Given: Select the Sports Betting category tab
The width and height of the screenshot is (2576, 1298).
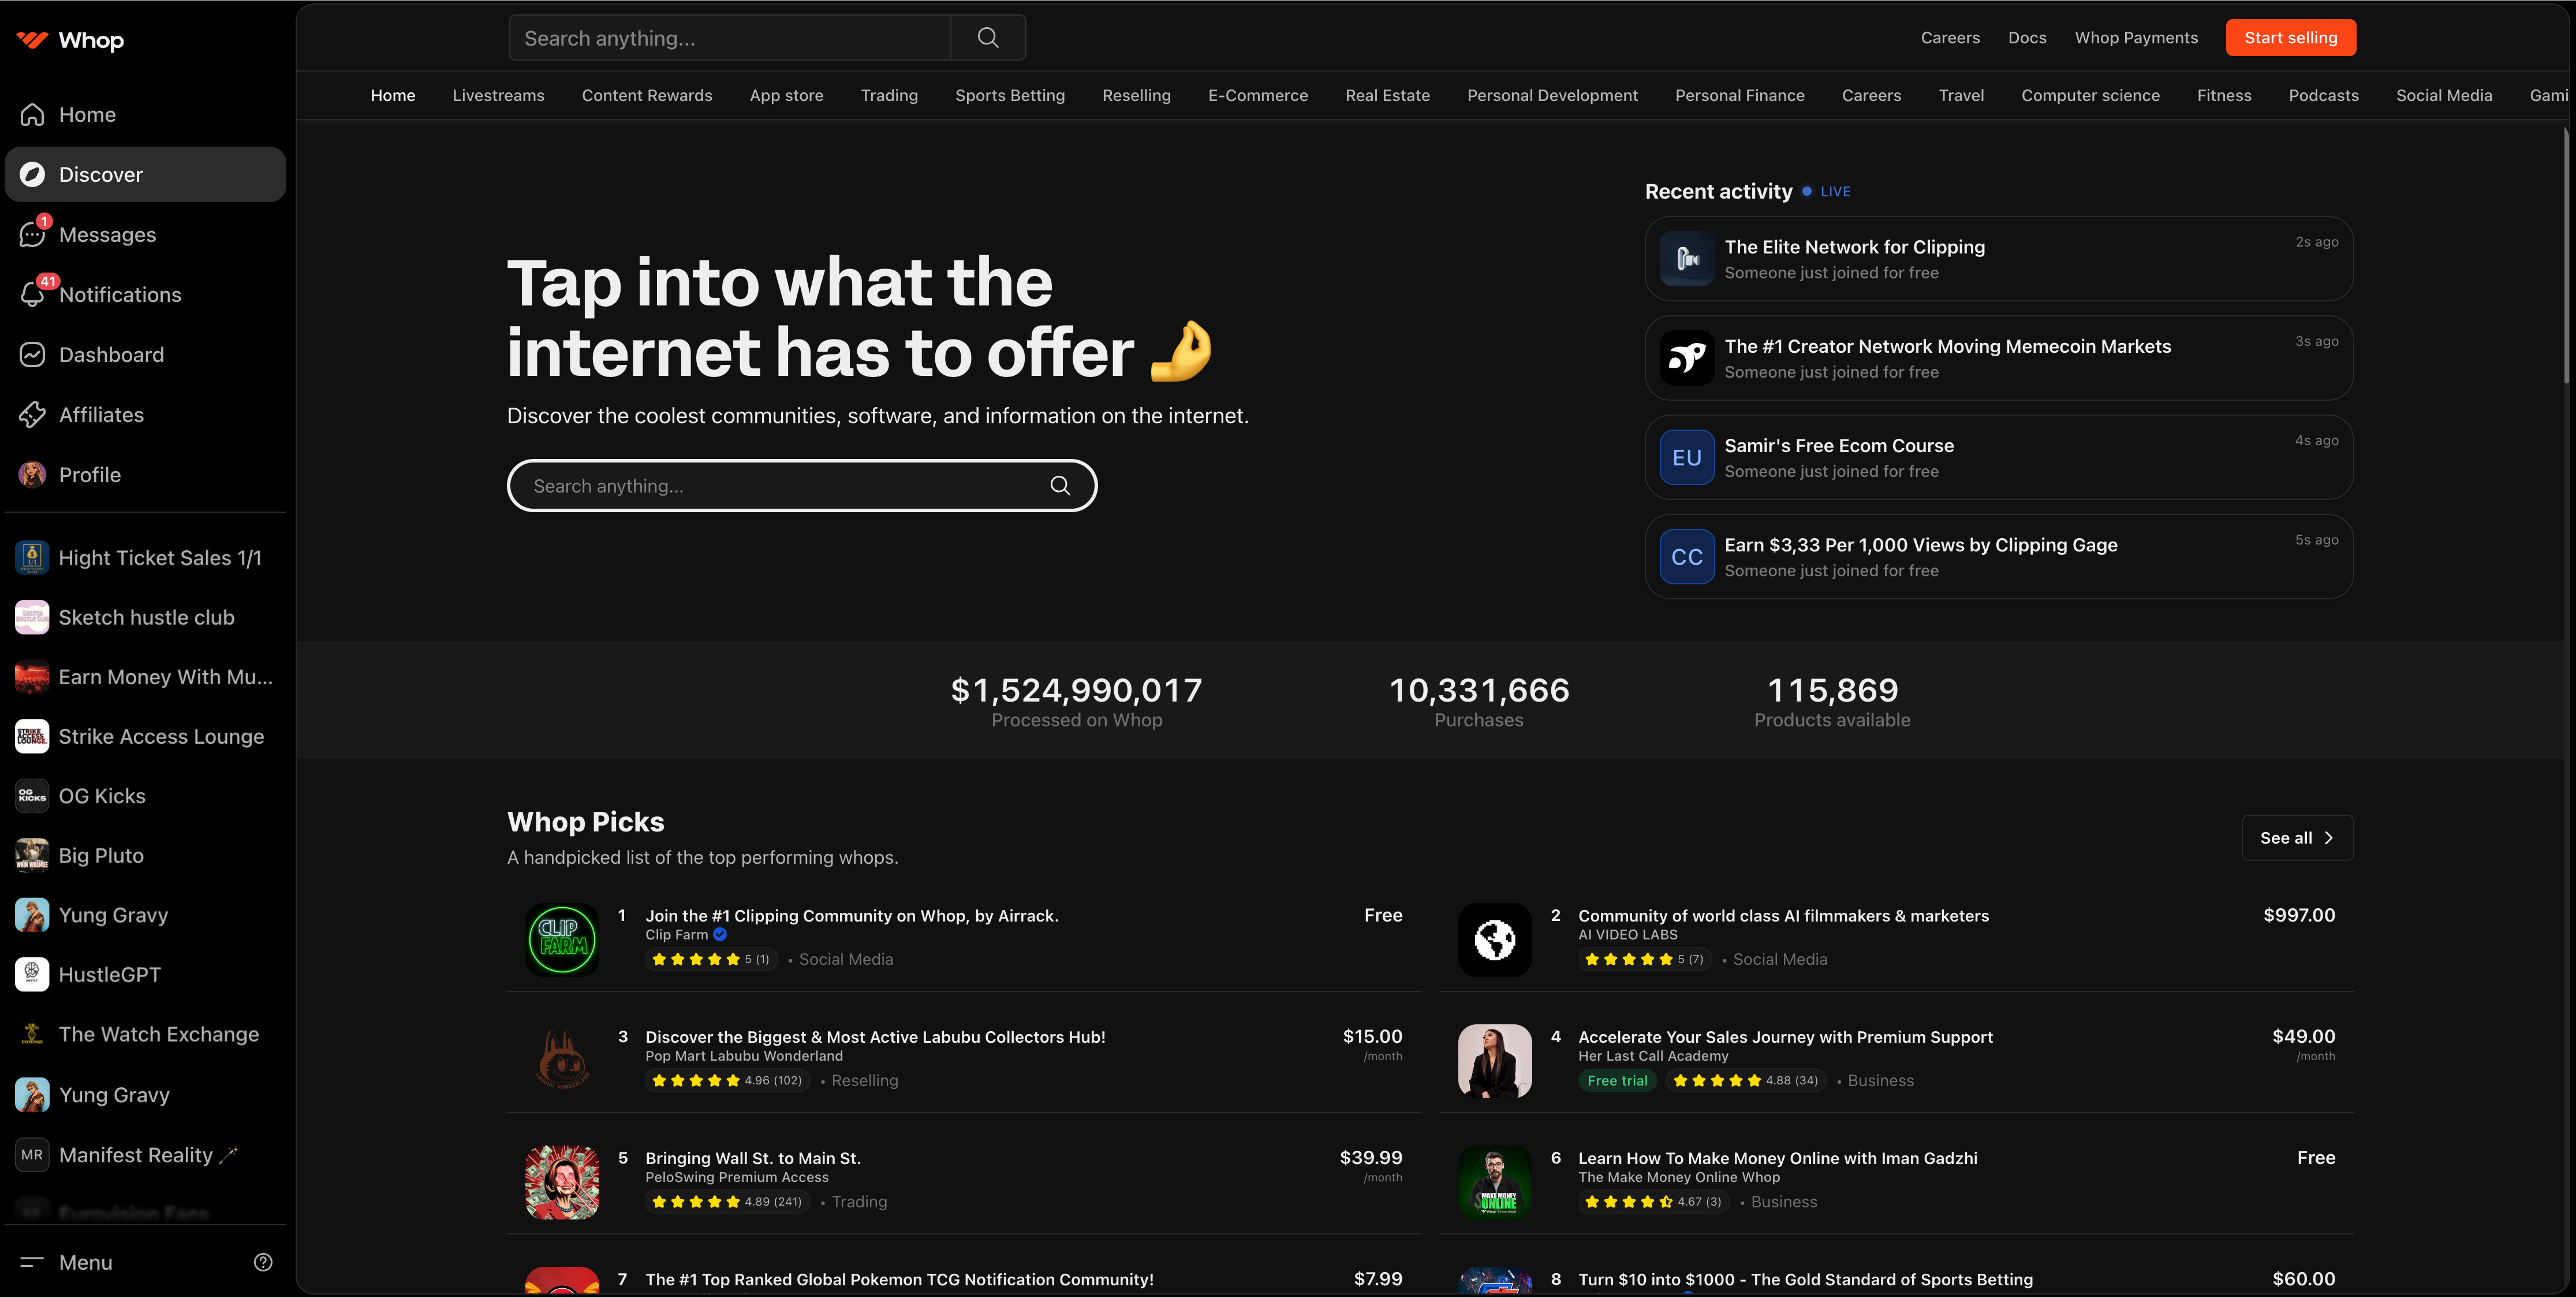Looking at the screenshot, I should click(x=1009, y=96).
